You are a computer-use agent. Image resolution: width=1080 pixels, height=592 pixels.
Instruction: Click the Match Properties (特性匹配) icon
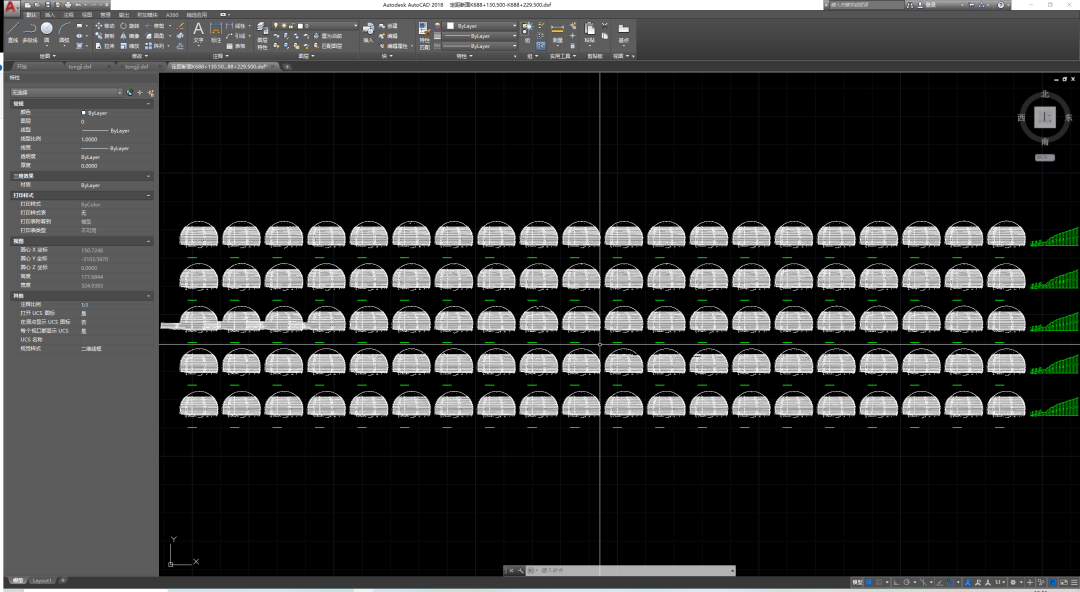pos(424,31)
